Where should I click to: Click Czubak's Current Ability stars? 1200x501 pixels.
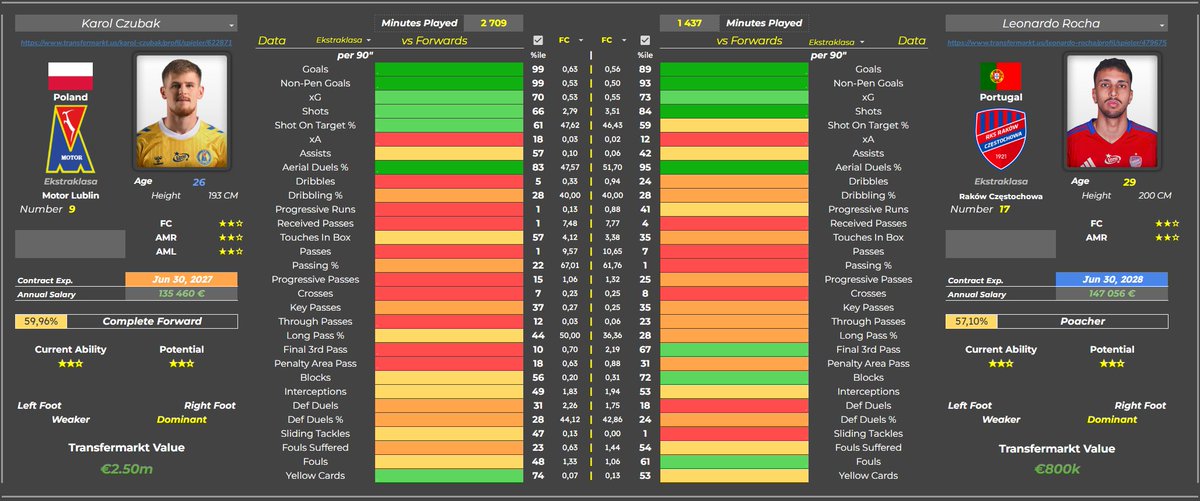pos(69,364)
